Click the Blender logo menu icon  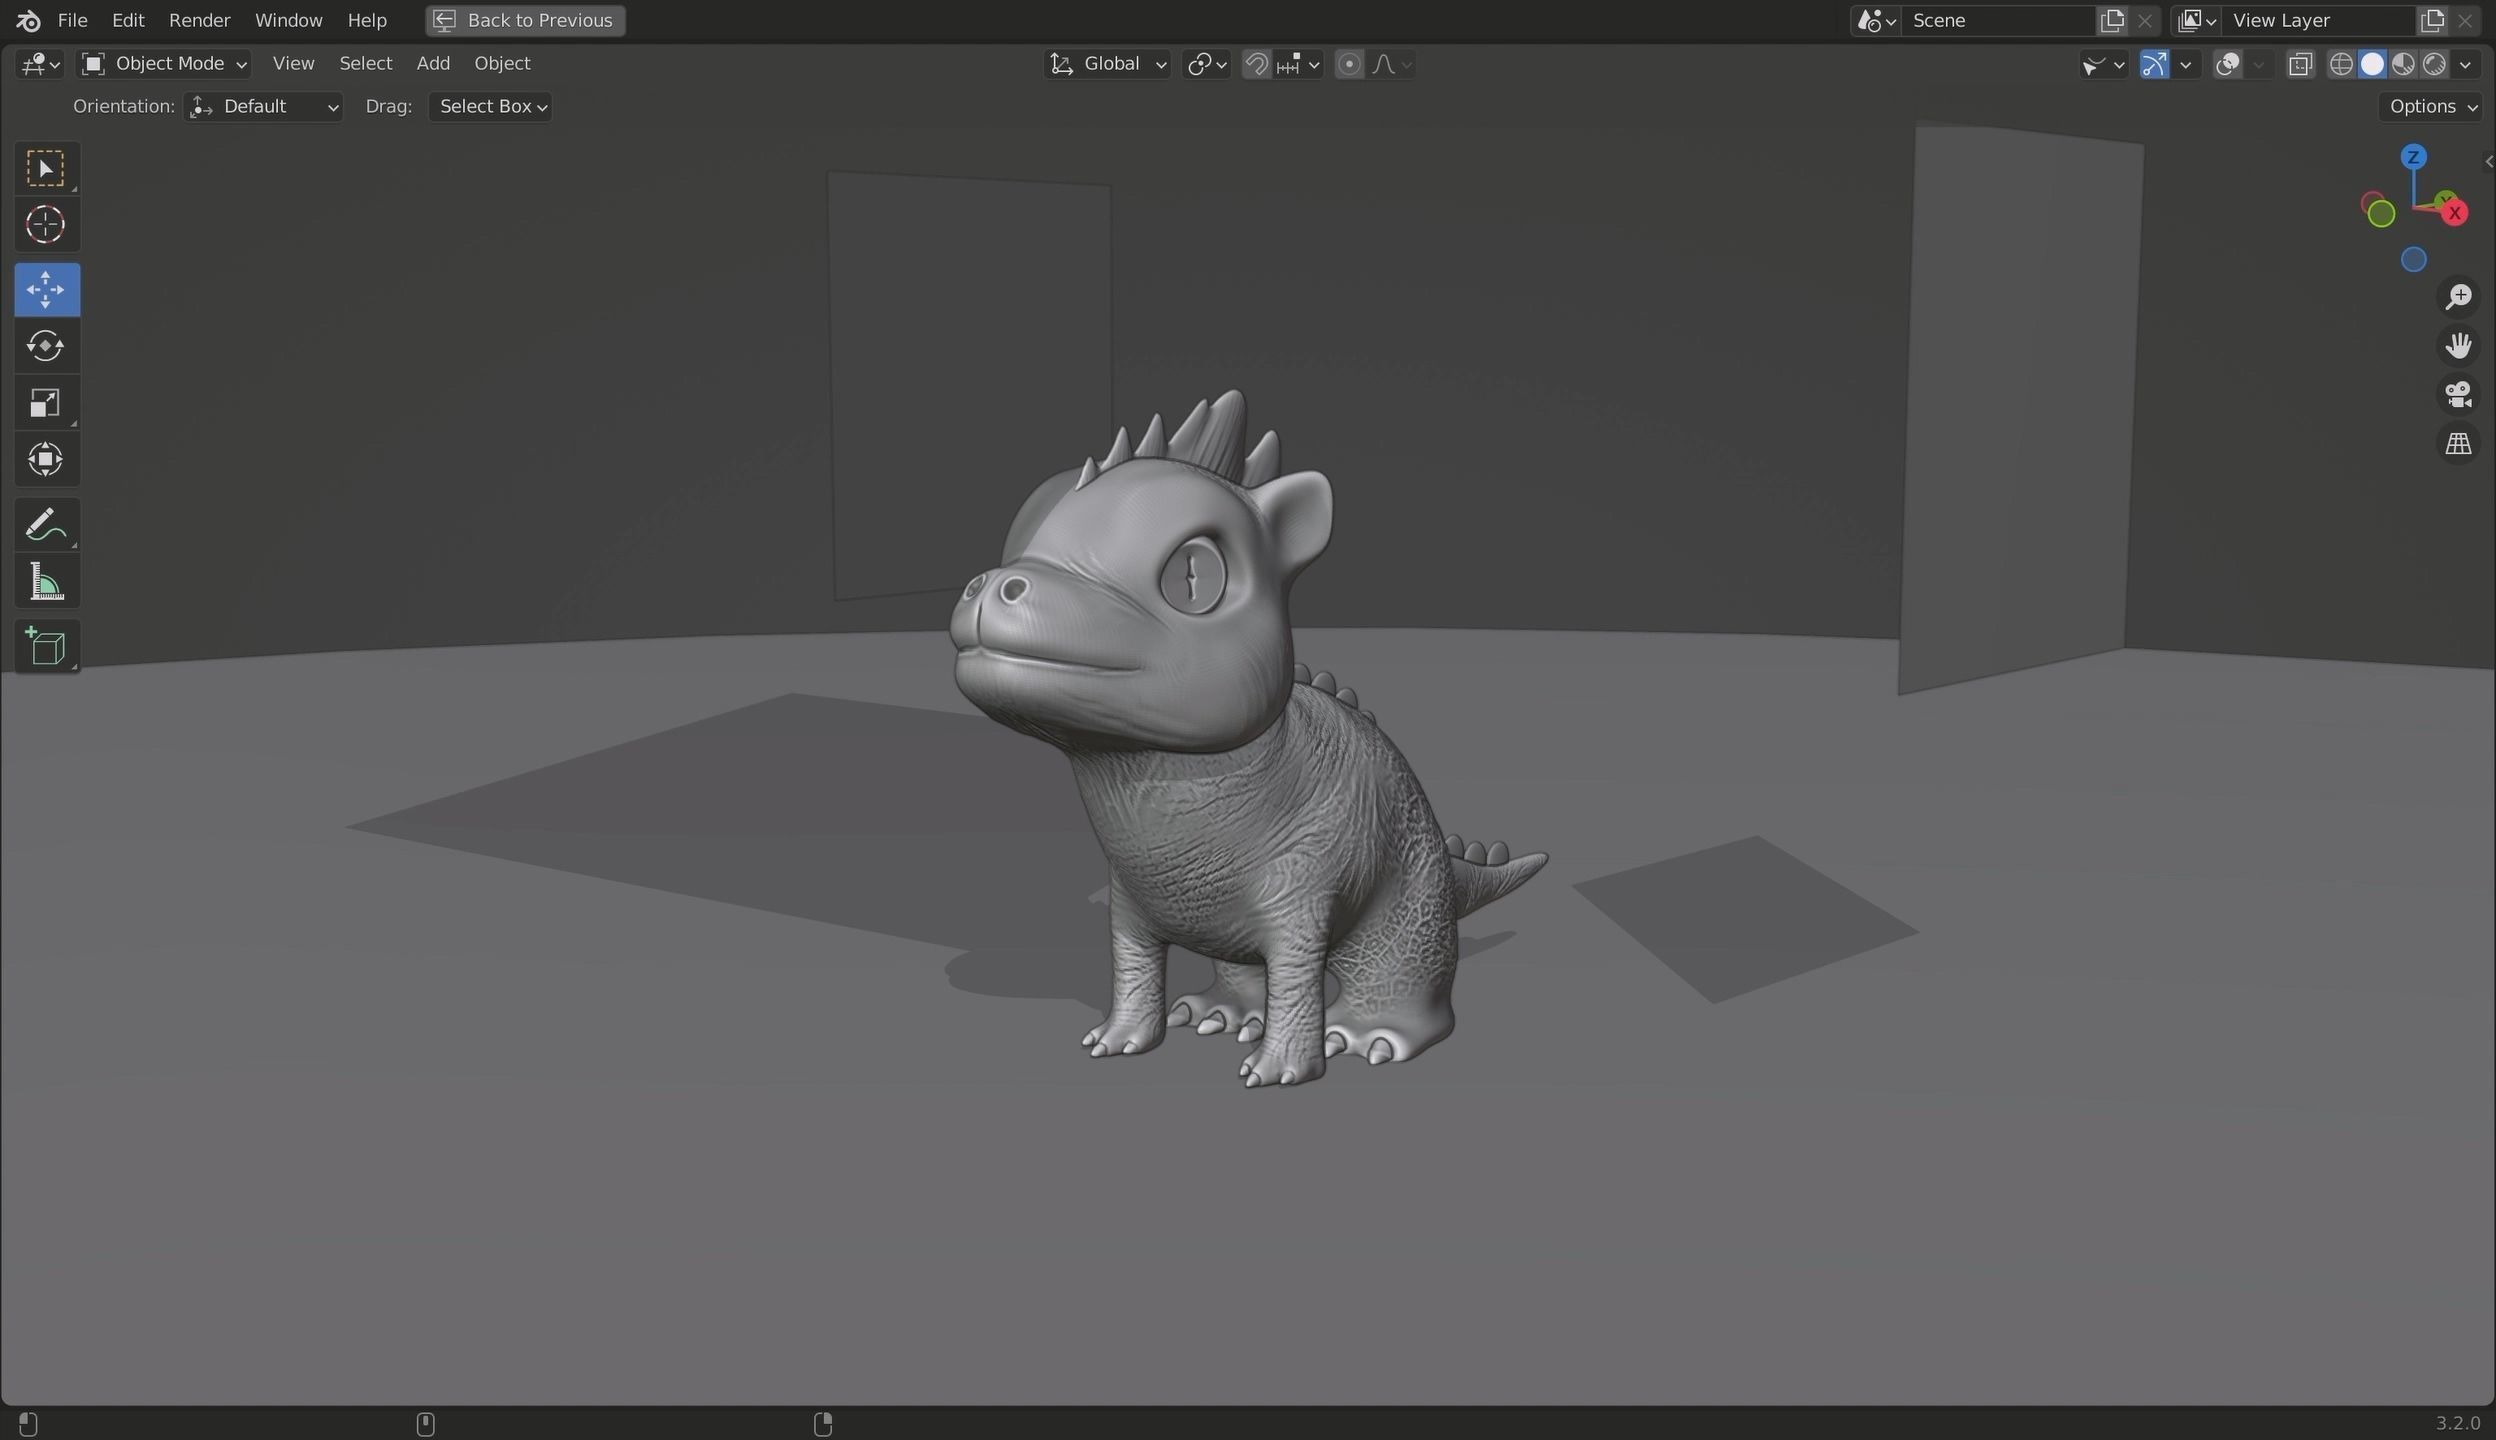pyautogui.click(x=28, y=20)
